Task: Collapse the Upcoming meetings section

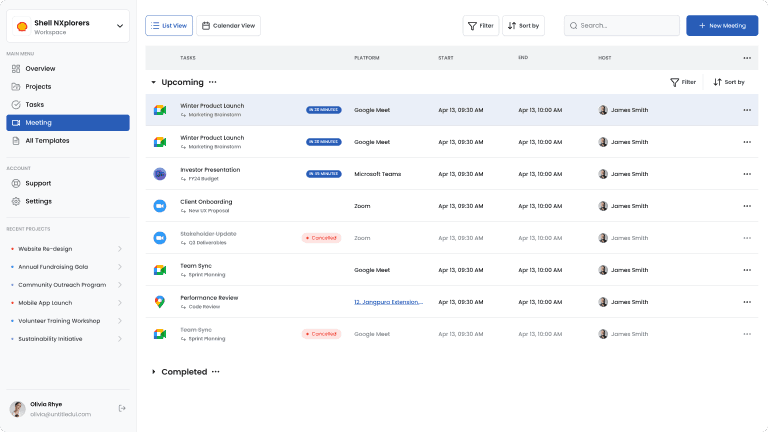Action: [x=153, y=82]
